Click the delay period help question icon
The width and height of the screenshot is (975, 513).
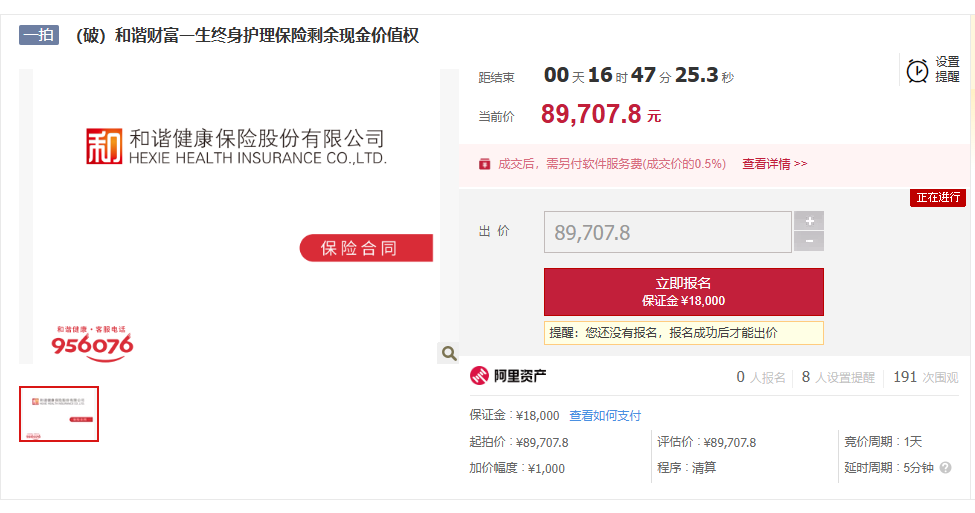point(945,468)
